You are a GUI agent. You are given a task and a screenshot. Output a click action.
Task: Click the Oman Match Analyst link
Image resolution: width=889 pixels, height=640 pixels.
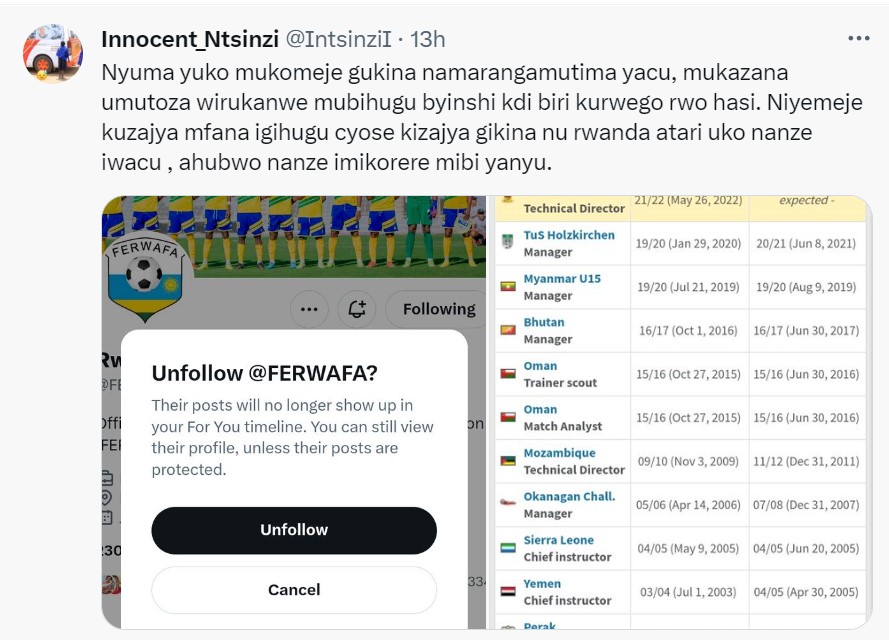[540, 409]
